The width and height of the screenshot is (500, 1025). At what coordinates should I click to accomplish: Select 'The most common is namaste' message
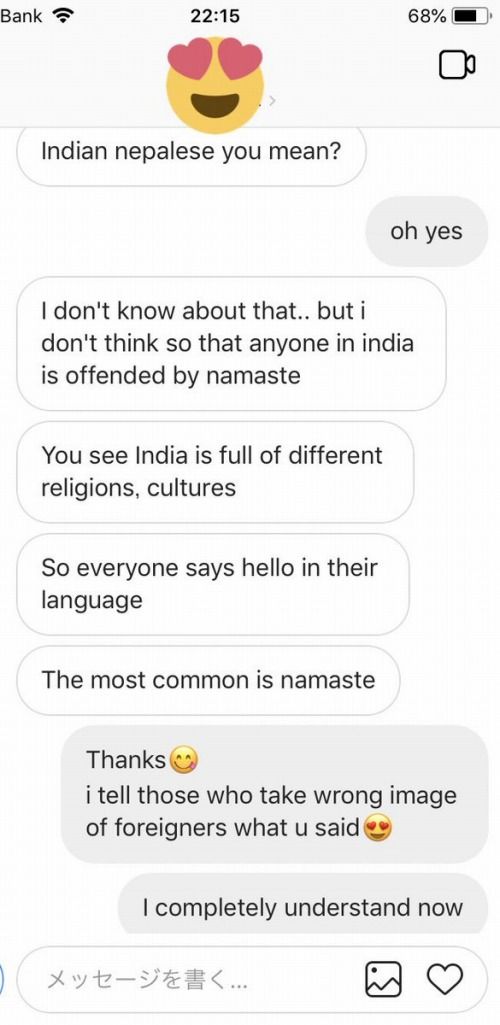[x=208, y=681]
